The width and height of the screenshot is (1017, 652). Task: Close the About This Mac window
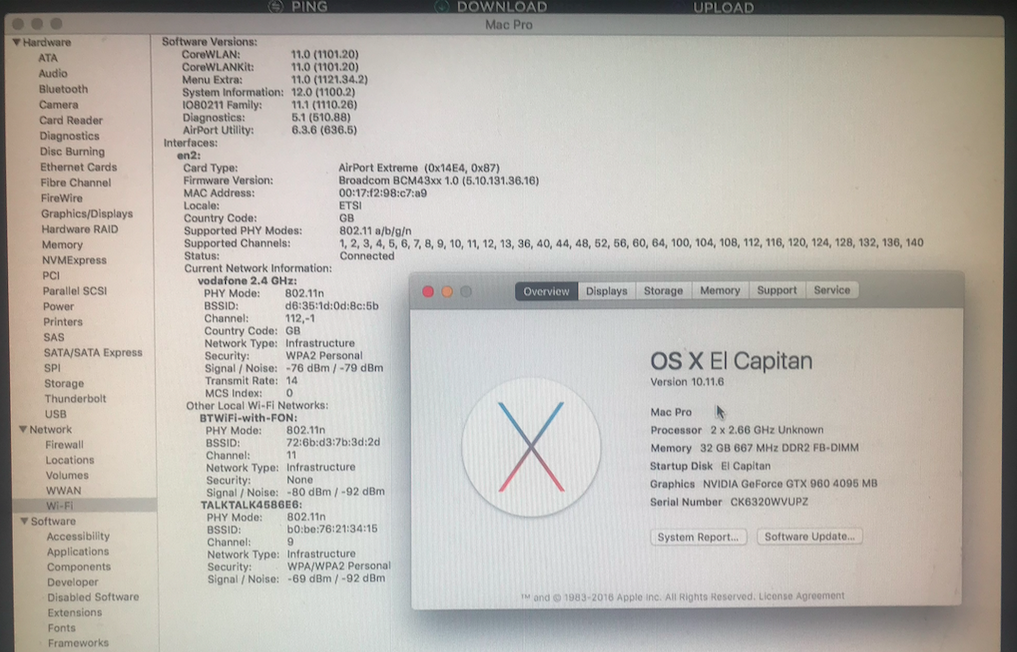click(428, 292)
